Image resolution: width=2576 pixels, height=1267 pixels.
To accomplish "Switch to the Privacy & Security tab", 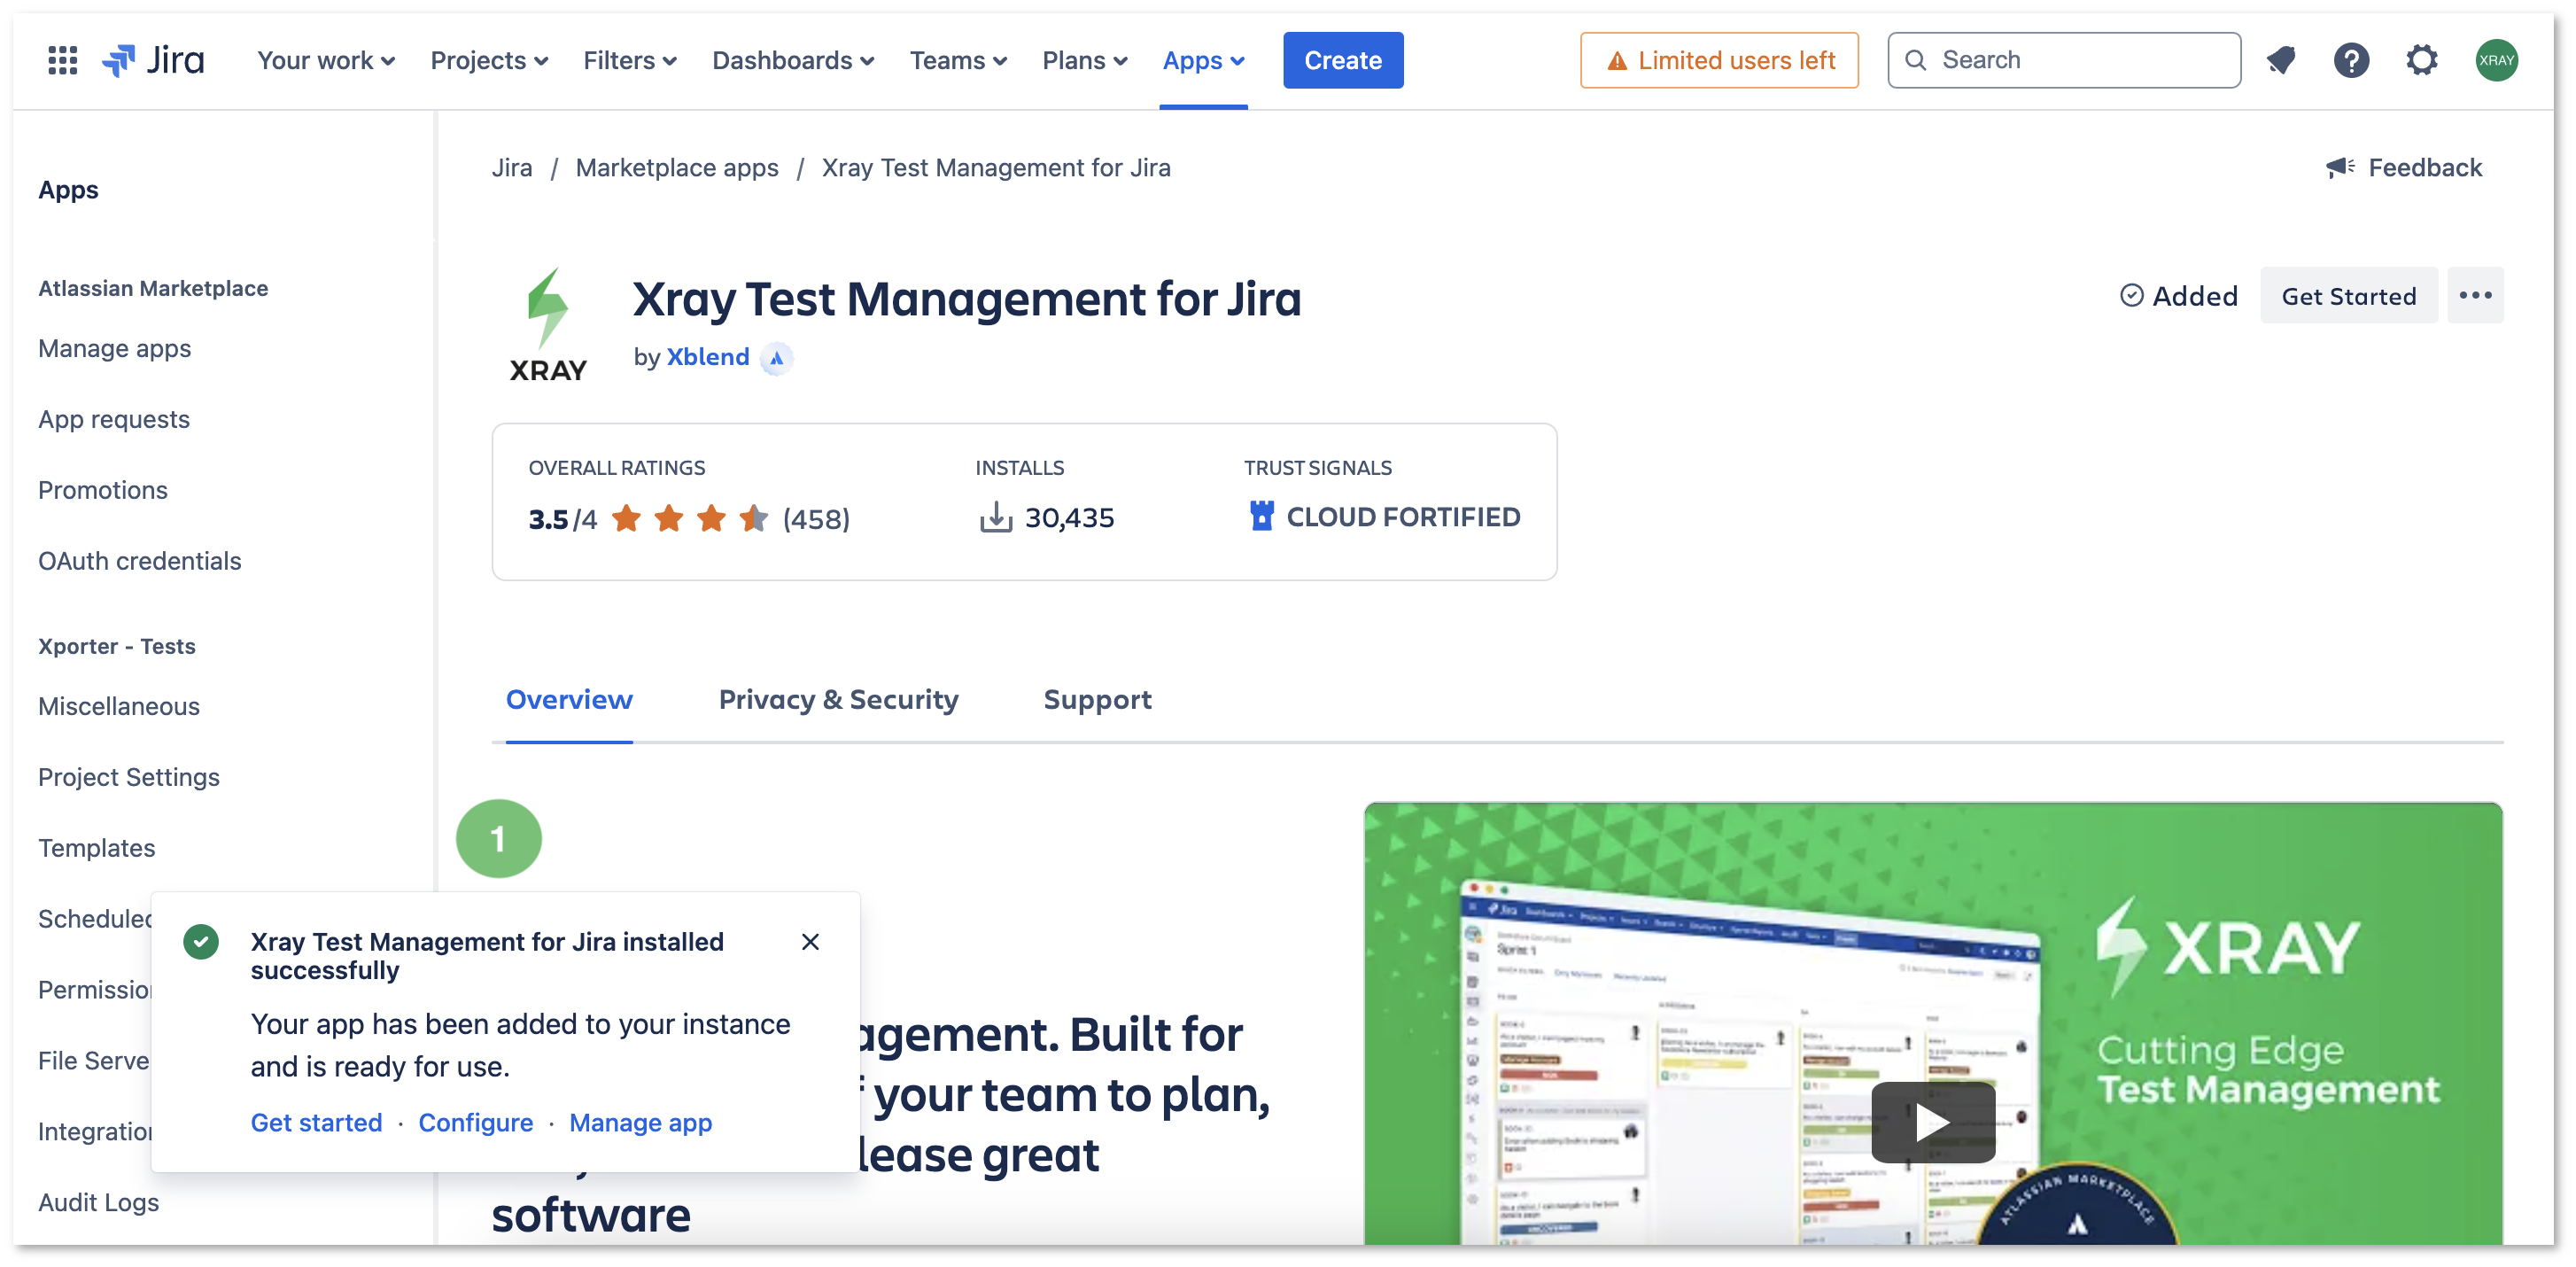I will point(838,700).
